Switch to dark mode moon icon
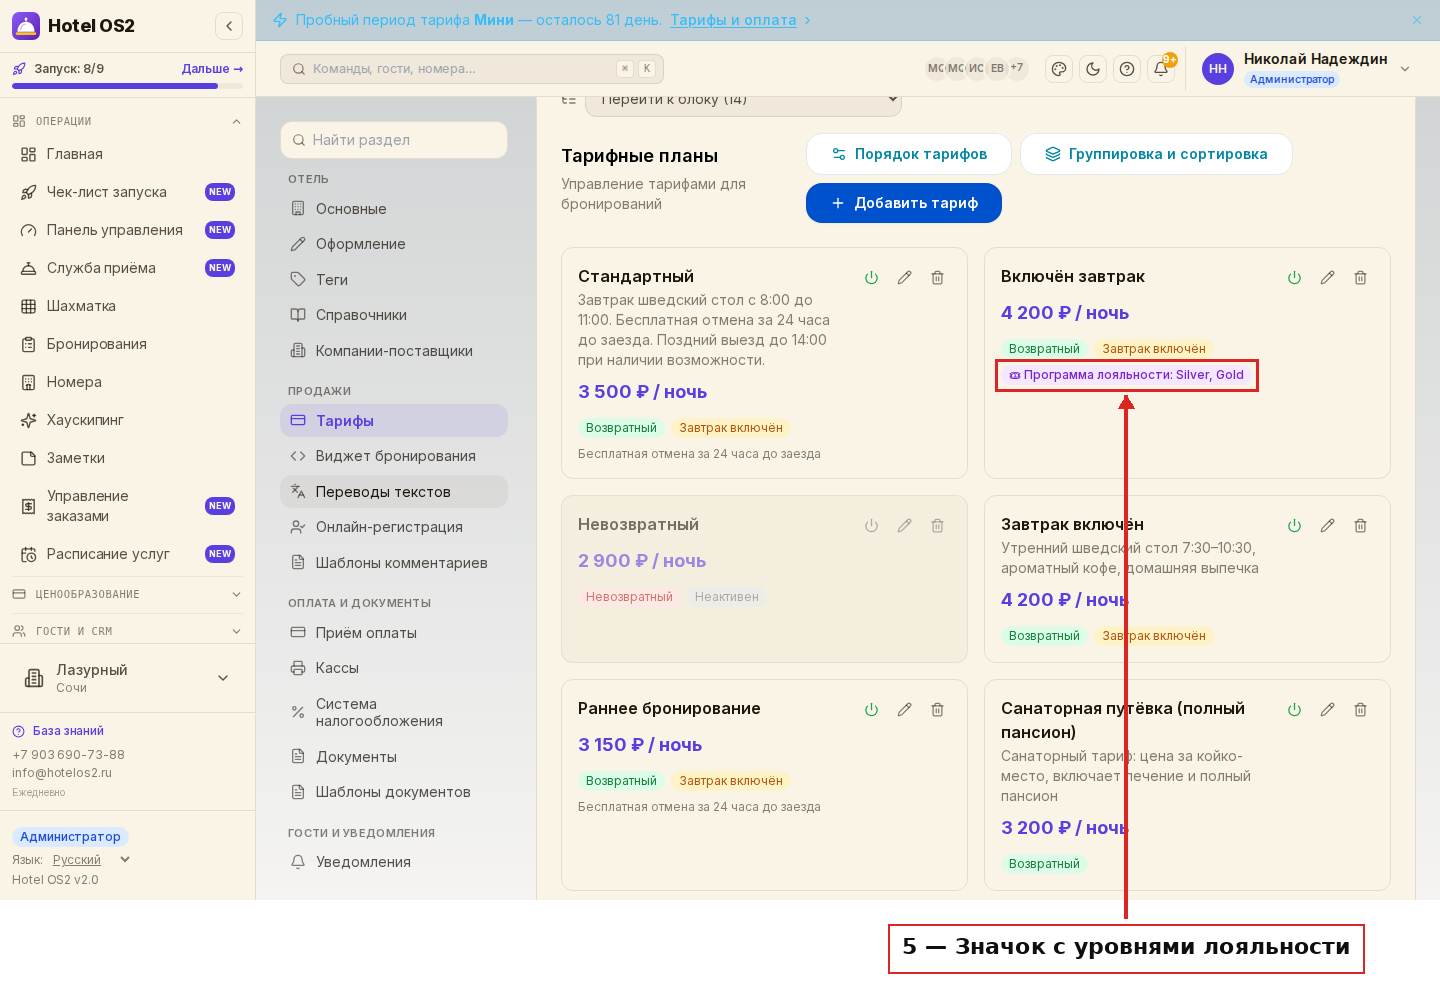1440x997 pixels. (x=1093, y=69)
